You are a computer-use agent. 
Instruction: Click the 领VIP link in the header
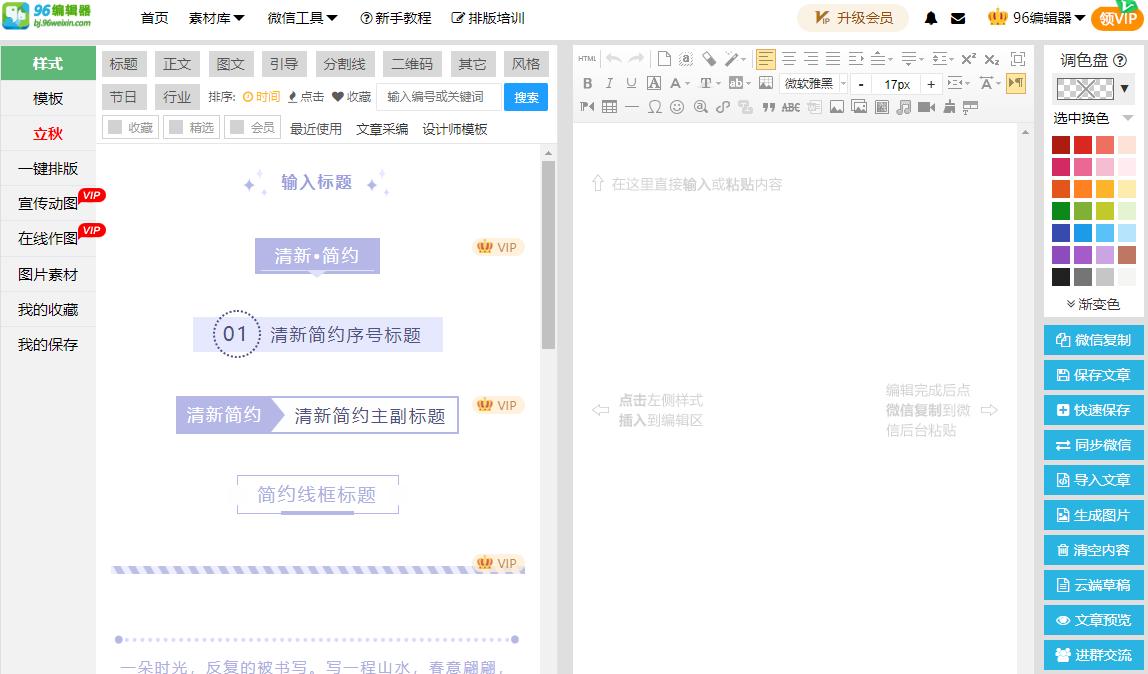click(1116, 17)
